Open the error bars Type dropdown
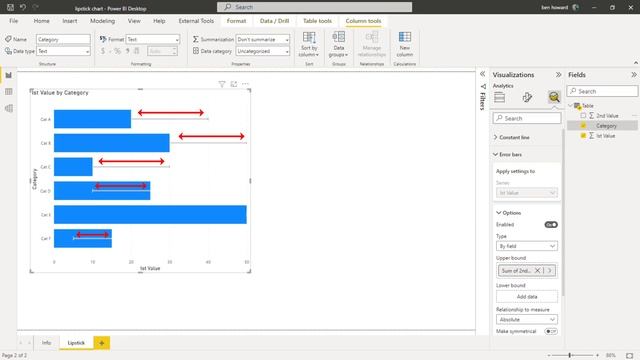Viewport: 640px width, 360px height. pos(527,246)
